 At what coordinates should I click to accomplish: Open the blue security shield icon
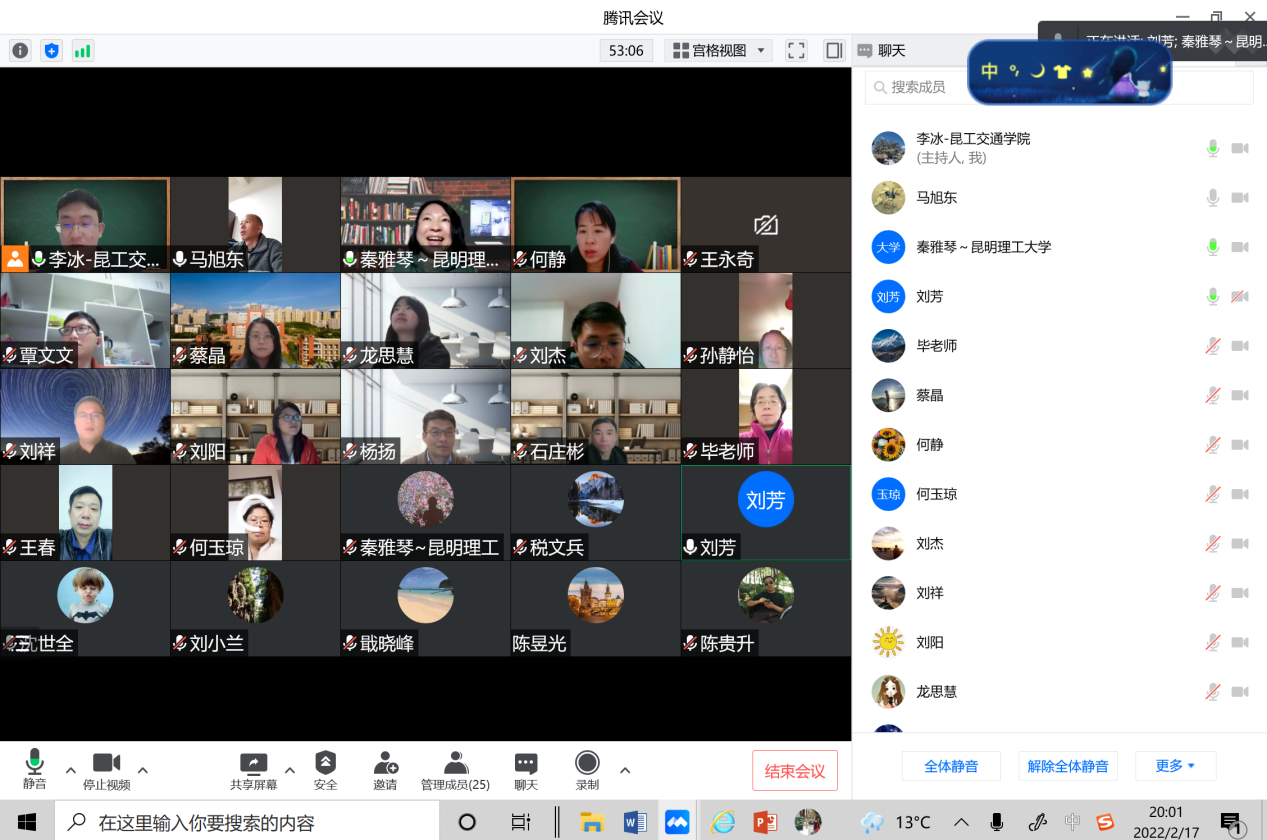[51, 50]
